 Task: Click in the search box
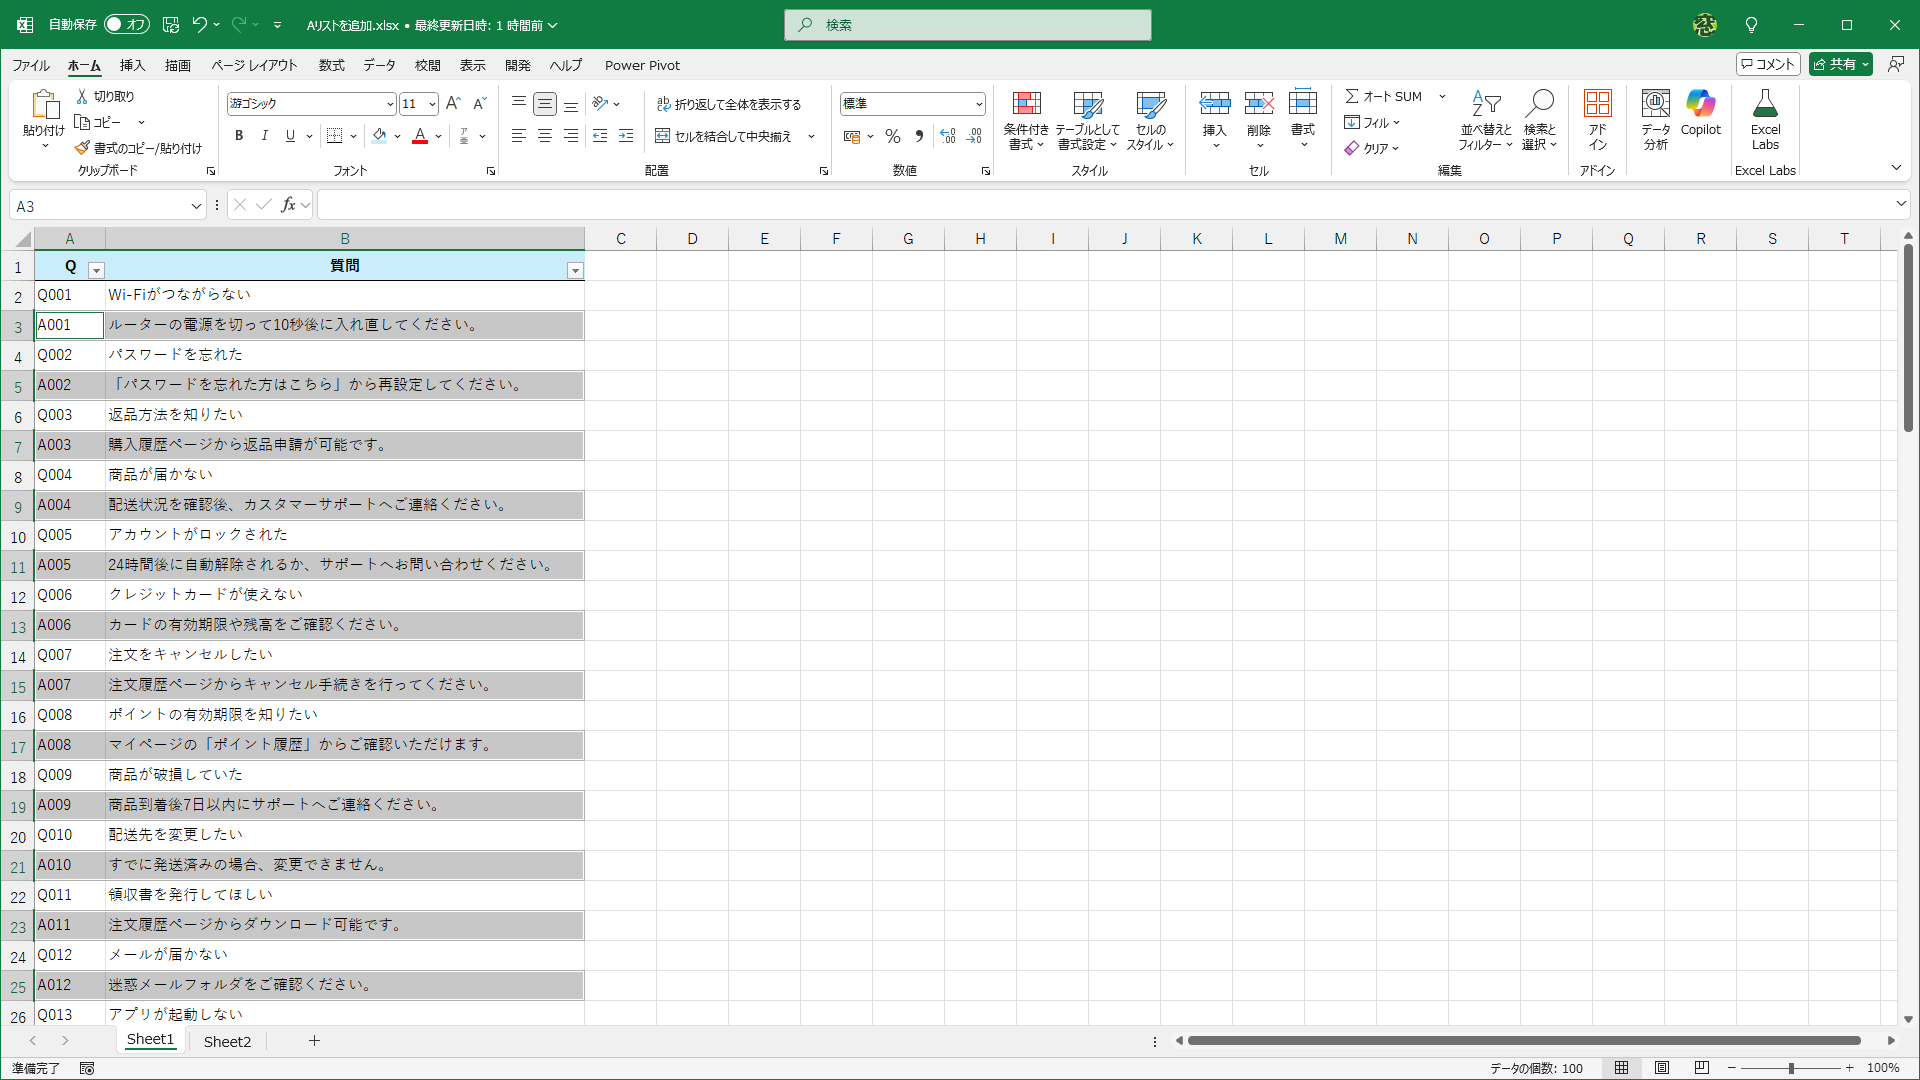[x=967, y=25]
